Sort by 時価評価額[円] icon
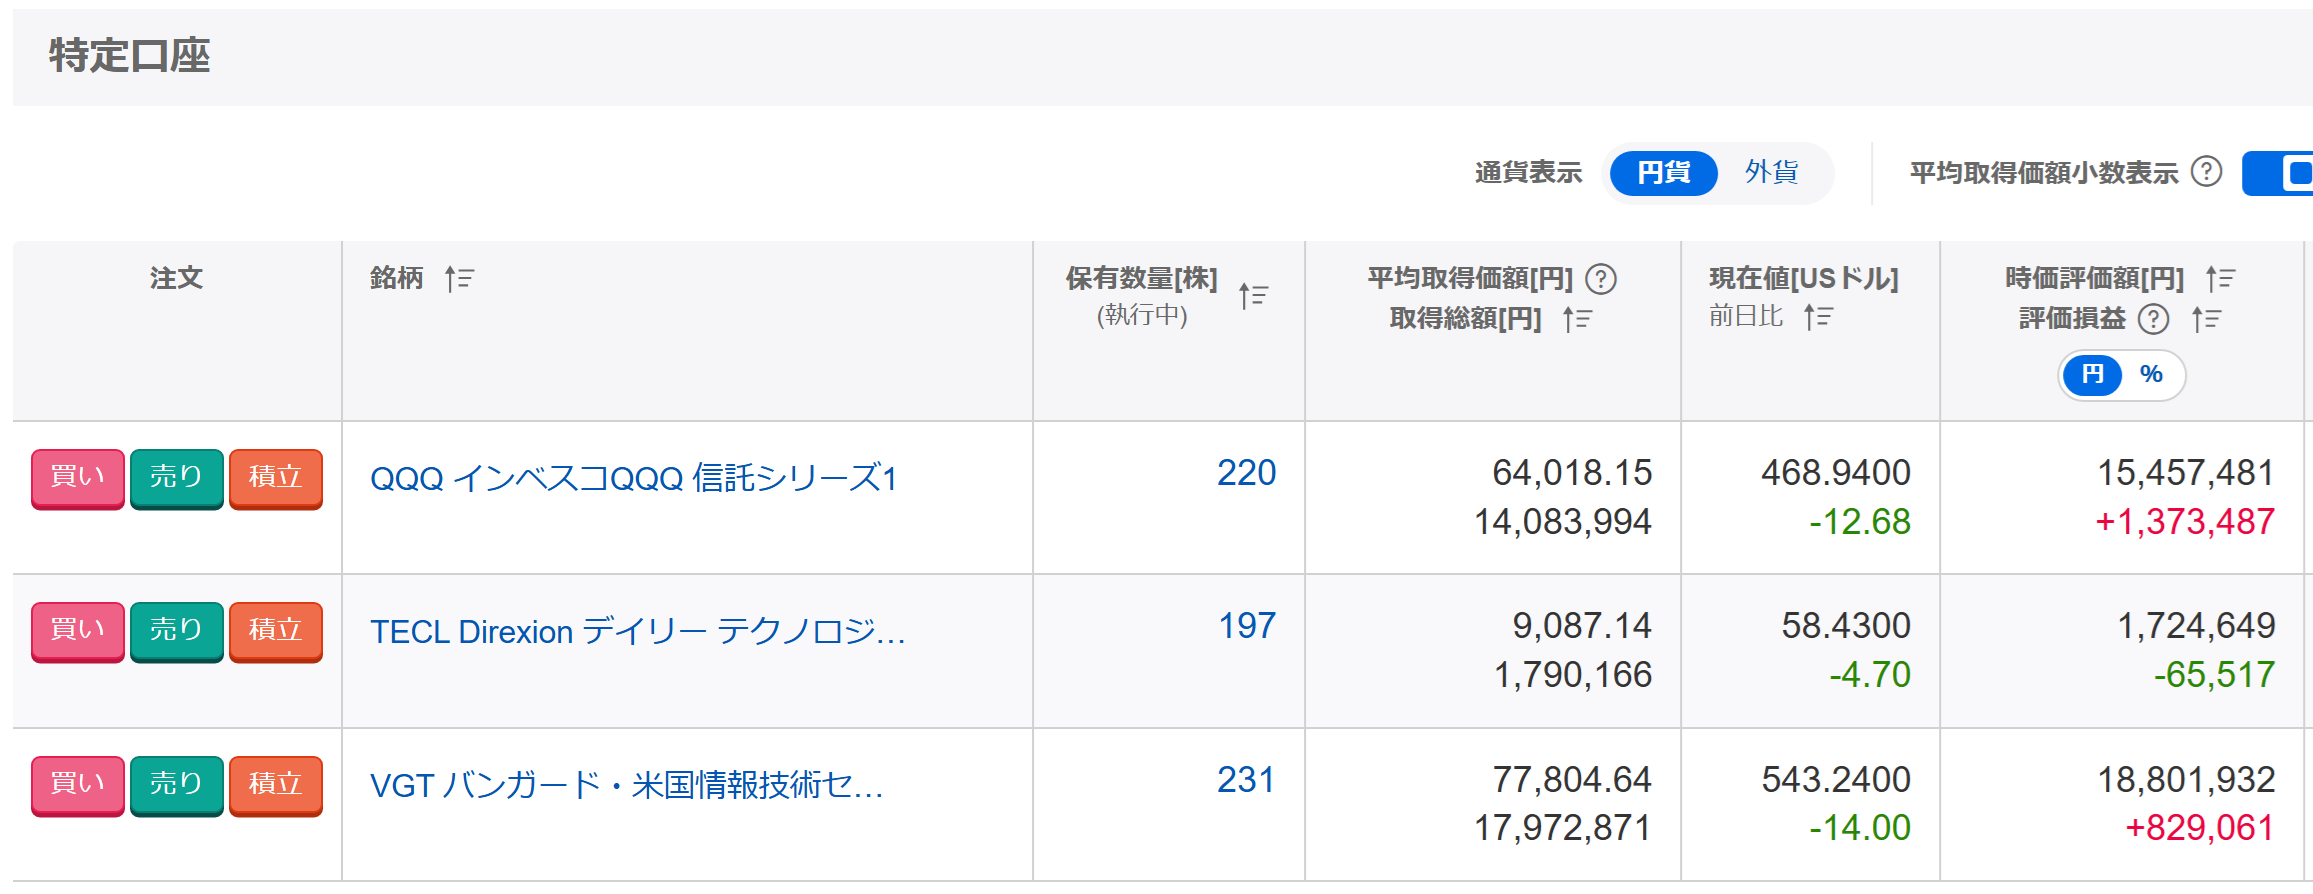Viewport: 2313px width, 894px height. point(2220,279)
